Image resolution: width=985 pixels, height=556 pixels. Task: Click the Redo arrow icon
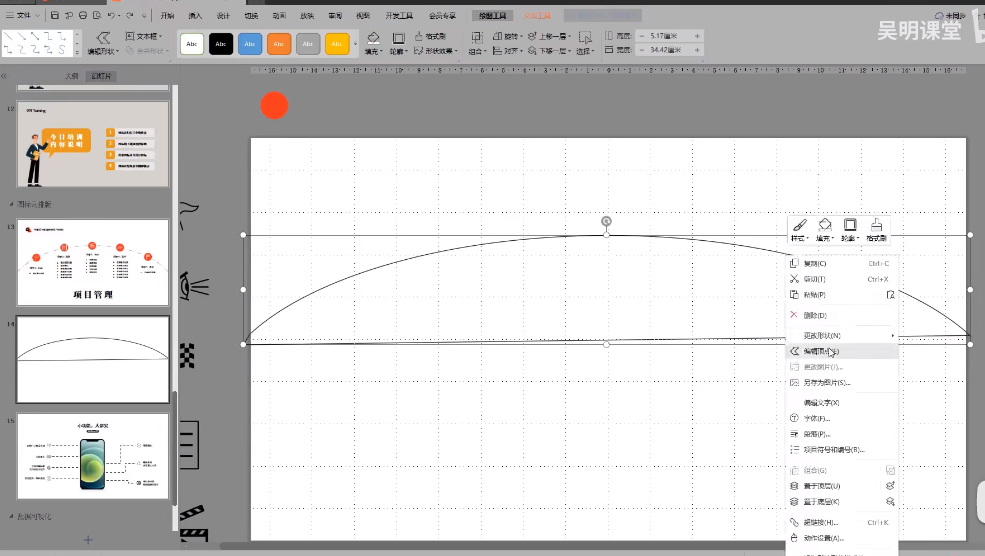pyautogui.click(x=129, y=15)
